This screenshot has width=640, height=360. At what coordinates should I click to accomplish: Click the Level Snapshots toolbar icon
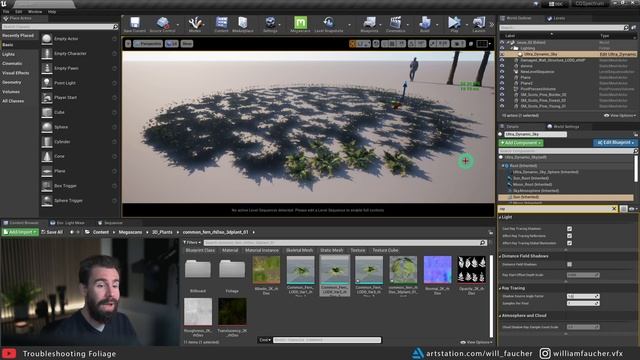(329, 22)
